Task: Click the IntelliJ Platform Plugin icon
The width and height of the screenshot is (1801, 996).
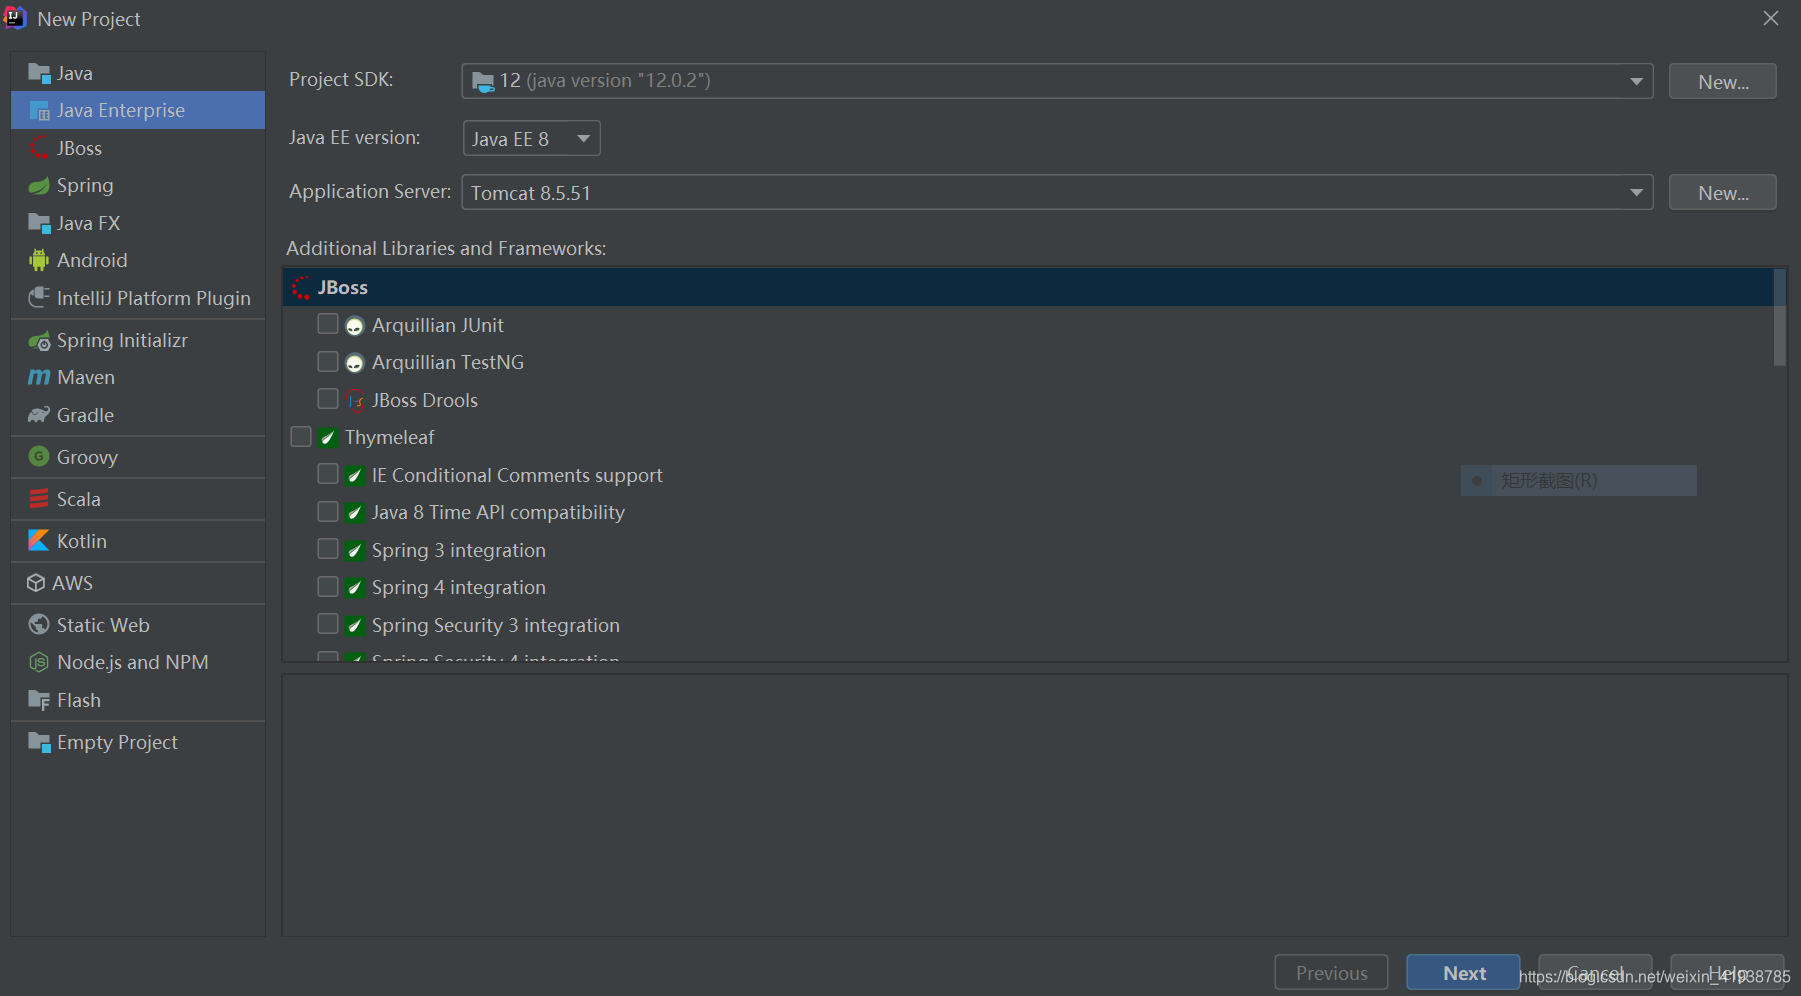Action: pyautogui.click(x=39, y=297)
